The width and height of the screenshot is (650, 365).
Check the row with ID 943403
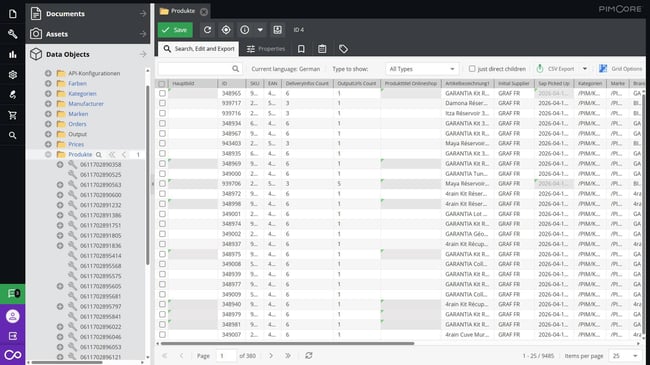162,144
